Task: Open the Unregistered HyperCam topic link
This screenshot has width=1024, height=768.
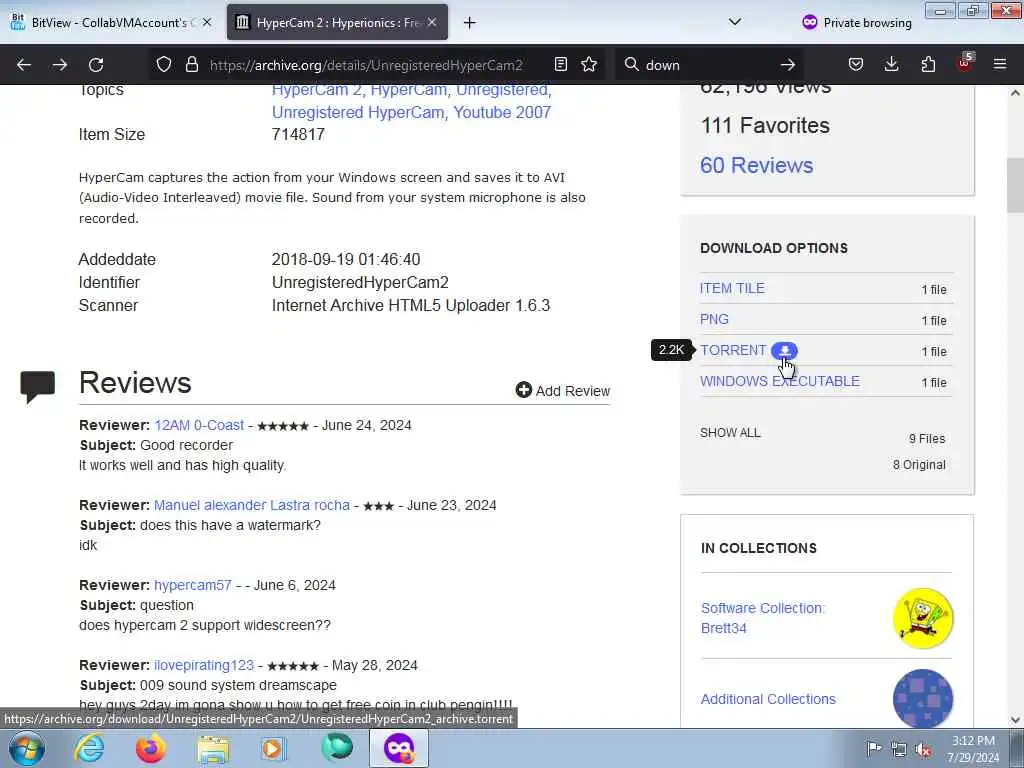Action: pyautogui.click(x=357, y=112)
